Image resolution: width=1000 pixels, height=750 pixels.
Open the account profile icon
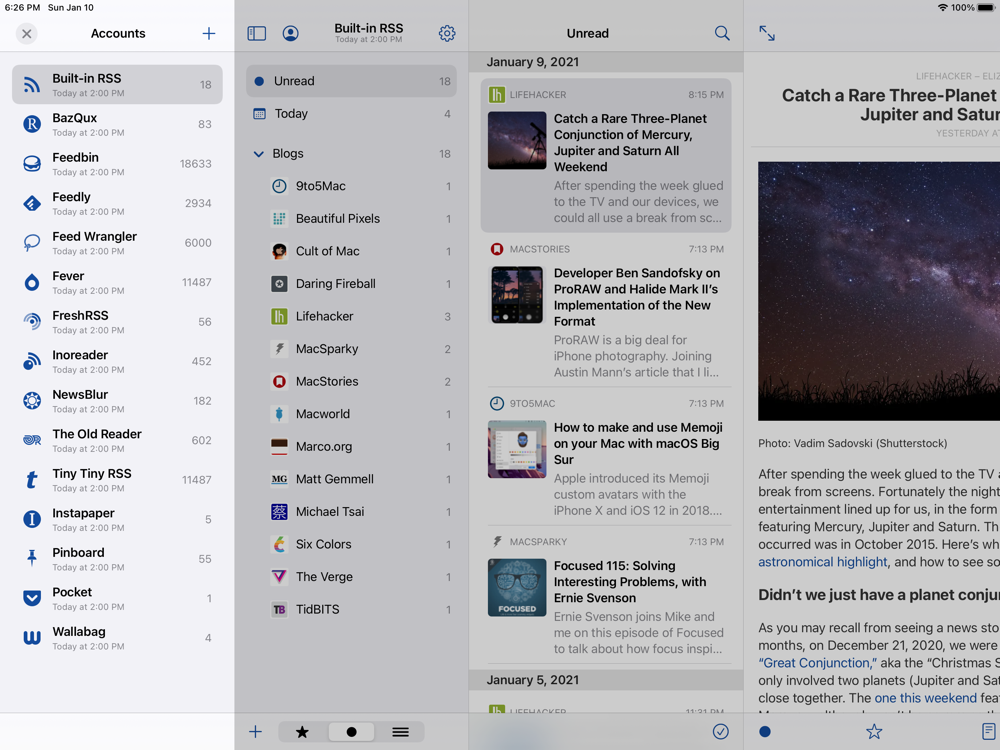click(290, 33)
